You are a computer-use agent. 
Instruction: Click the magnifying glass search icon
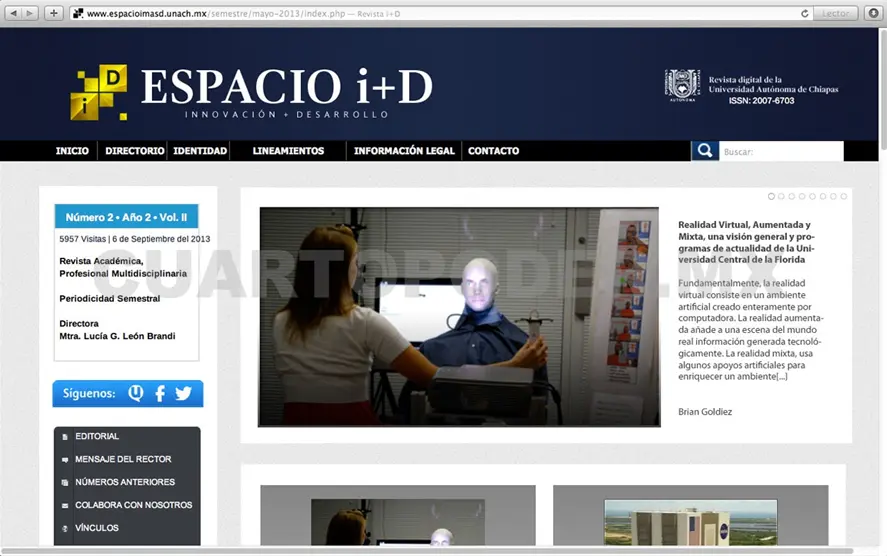(704, 151)
